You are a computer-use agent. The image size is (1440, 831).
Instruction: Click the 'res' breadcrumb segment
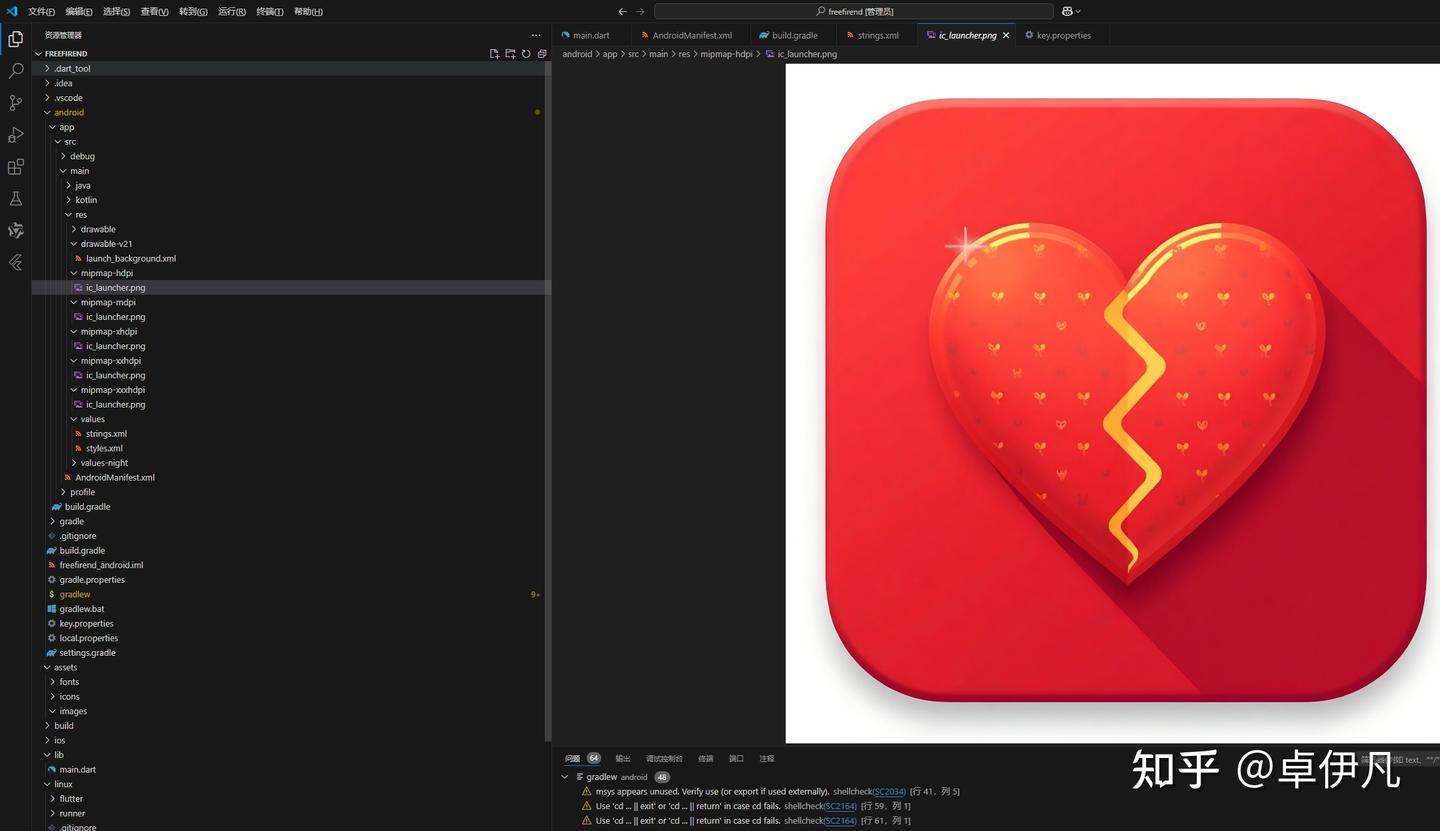tap(684, 54)
